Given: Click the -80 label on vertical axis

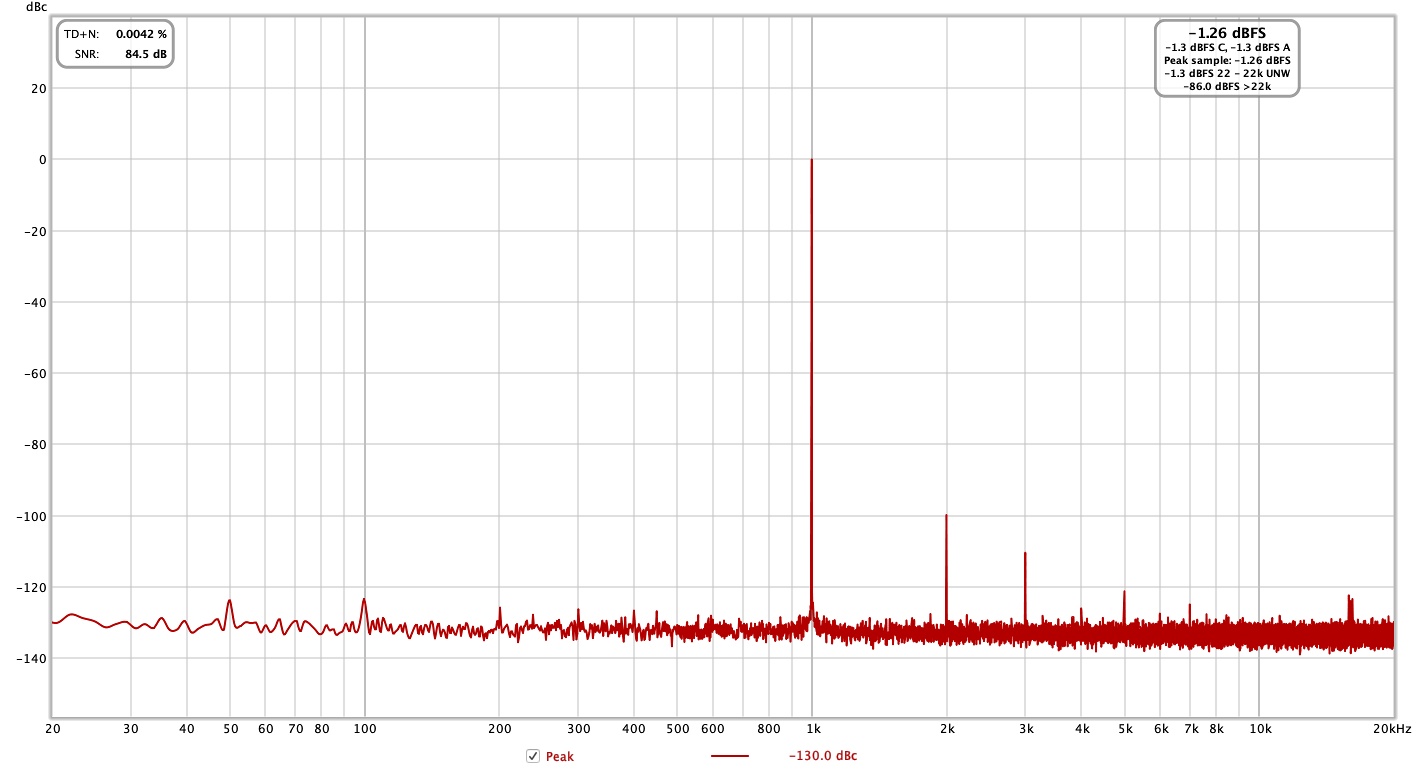Looking at the screenshot, I should click(x=36, y=444).
